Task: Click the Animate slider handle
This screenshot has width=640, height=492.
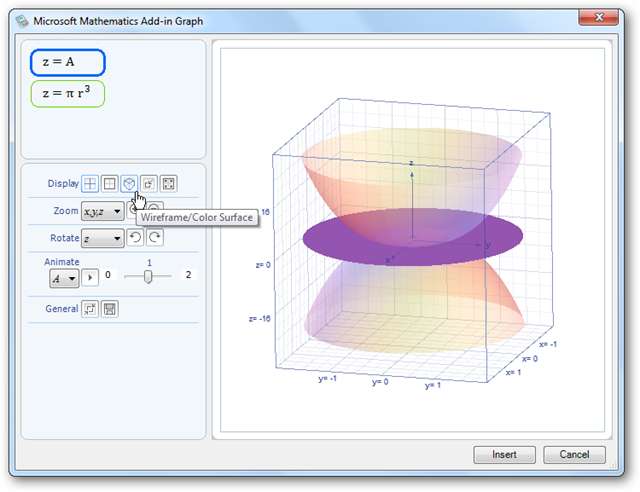Action: point(148,277)
